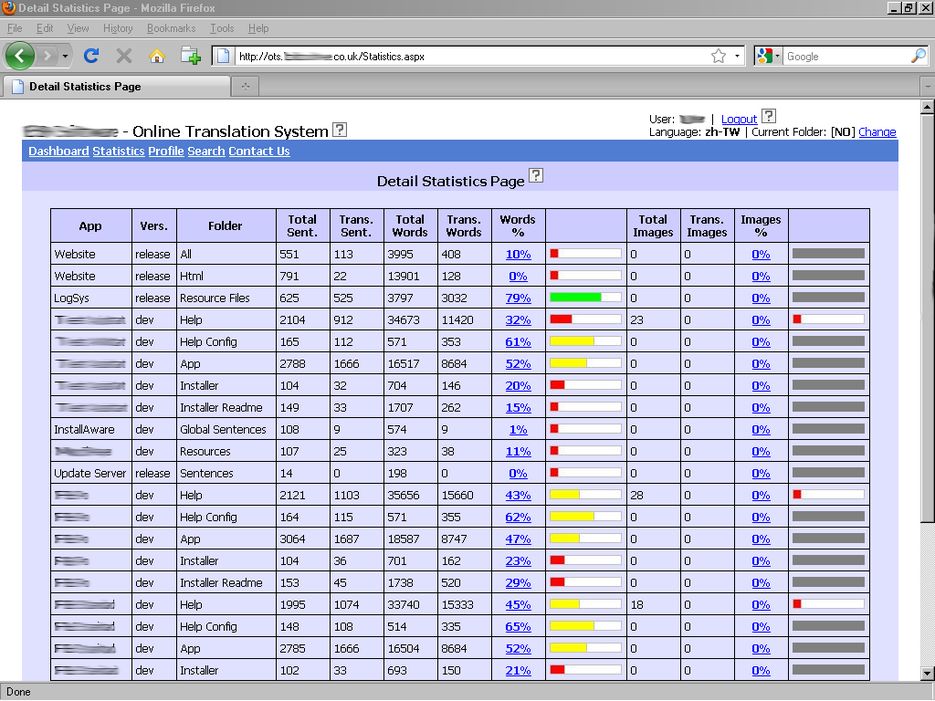935x701 pixels.
Task: Click the 79% words link for LogSys
Action: 518,298
